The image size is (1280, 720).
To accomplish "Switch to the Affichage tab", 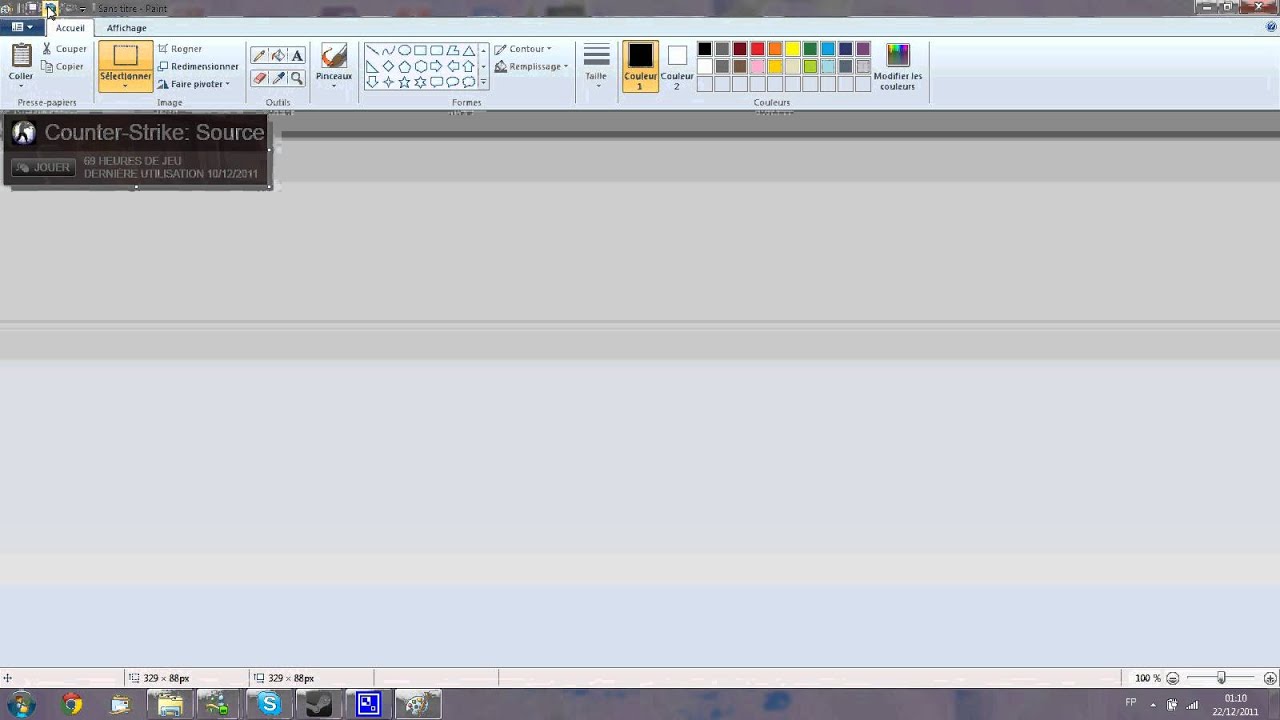I will pos(126,28).
